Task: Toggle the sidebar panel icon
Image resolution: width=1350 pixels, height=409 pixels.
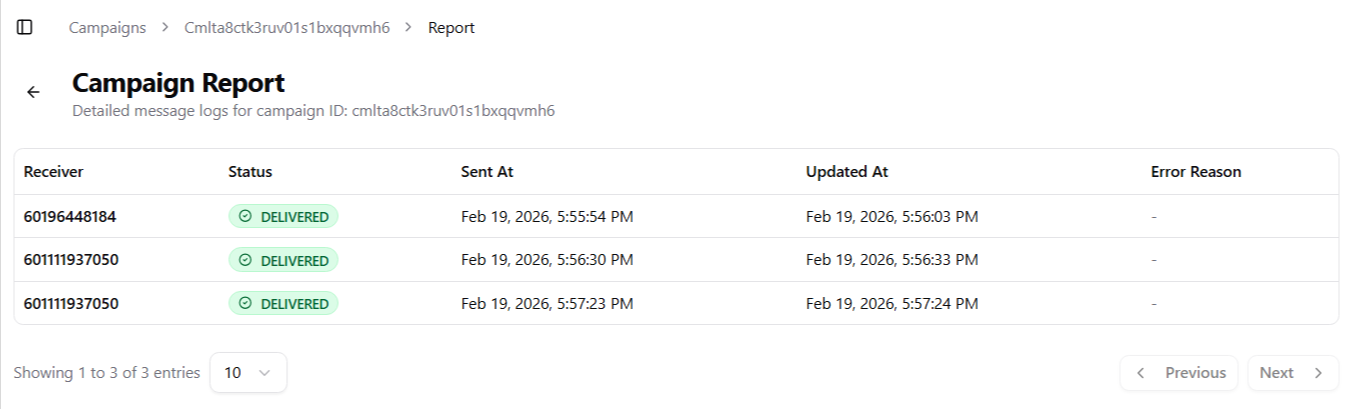Action: coord(25,28)
